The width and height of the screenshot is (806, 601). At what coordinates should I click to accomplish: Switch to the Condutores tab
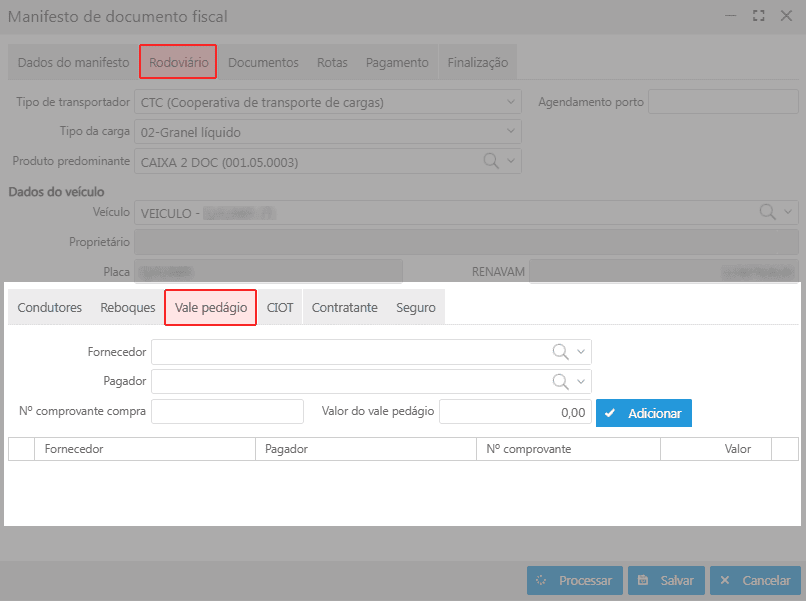[x=50, y=308]
